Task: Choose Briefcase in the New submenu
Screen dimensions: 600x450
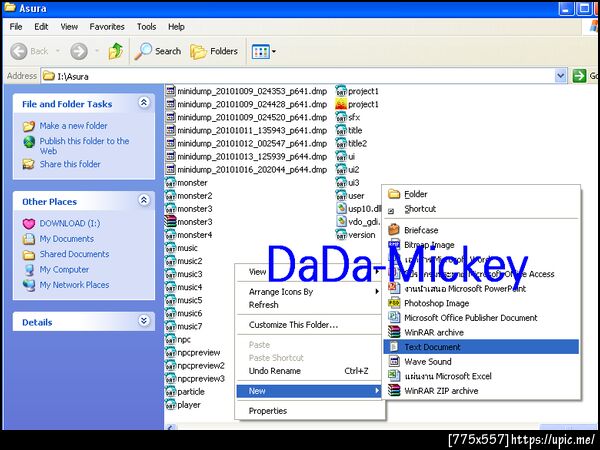Action: 481,230
